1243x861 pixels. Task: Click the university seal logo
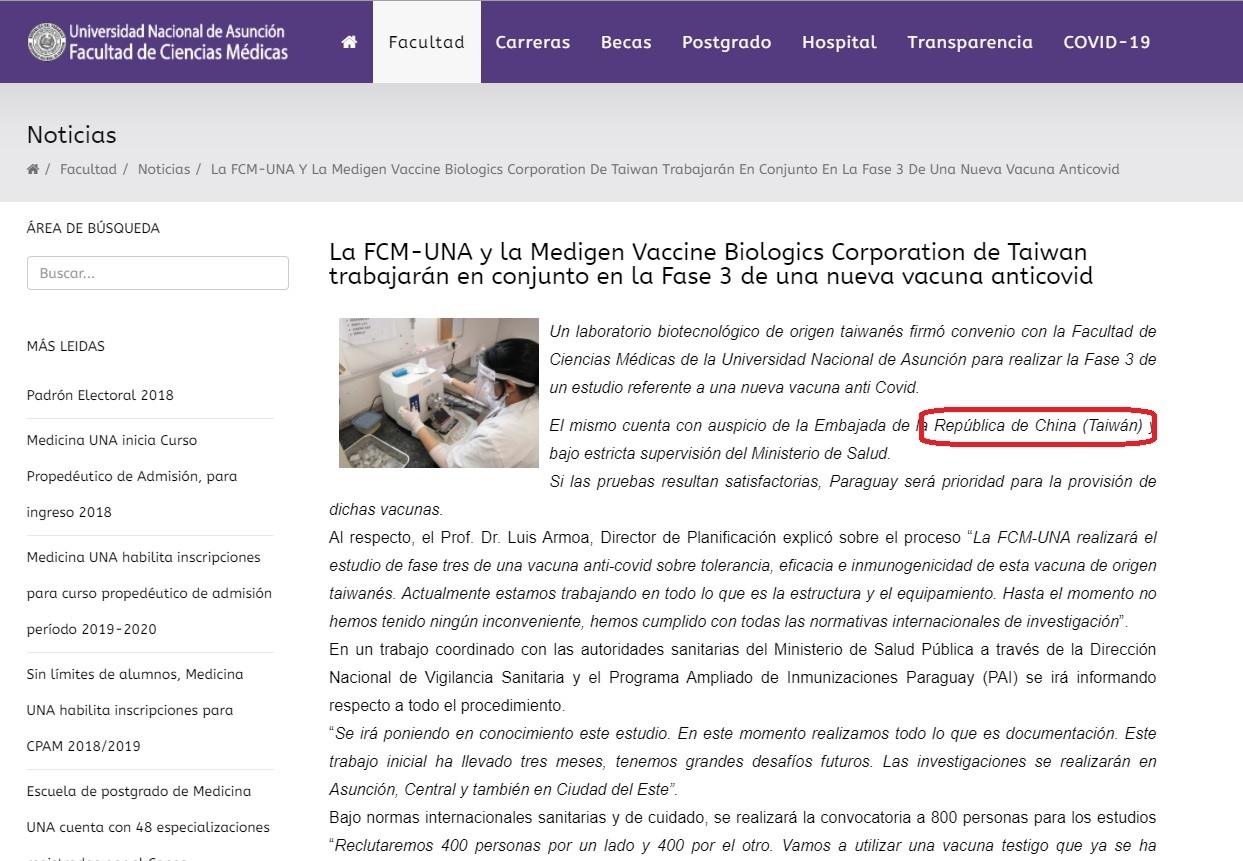45,42
